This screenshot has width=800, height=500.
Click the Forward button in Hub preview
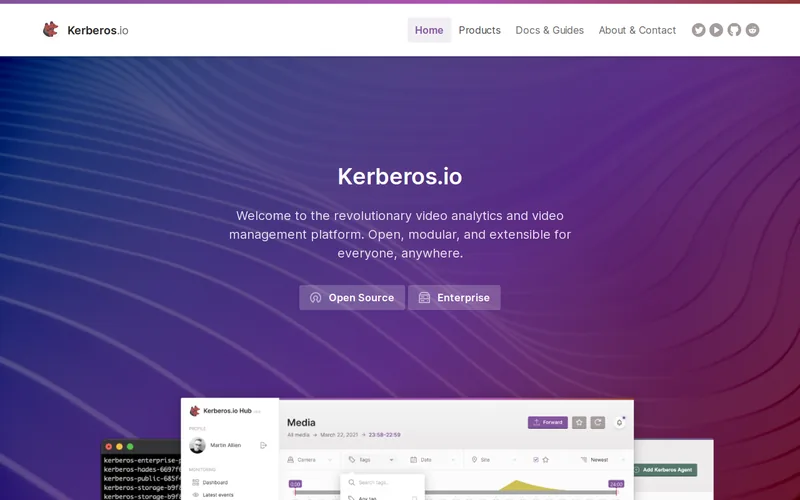coord(548,422)
